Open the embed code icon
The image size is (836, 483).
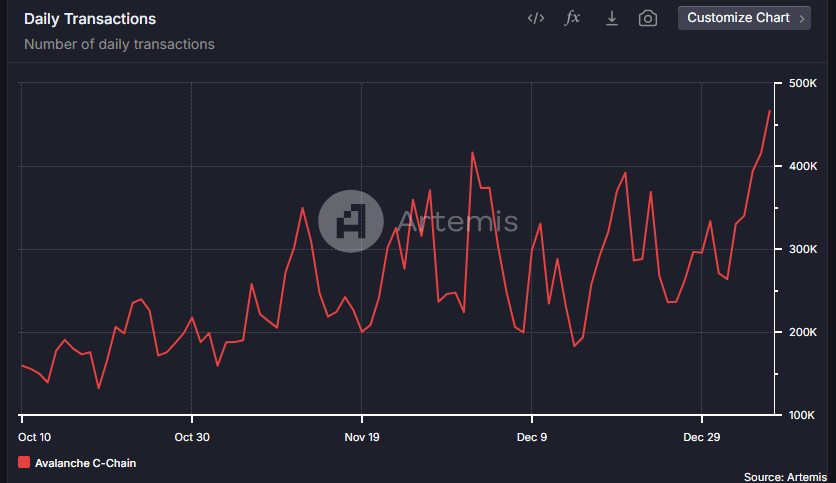tap(536, 18)
